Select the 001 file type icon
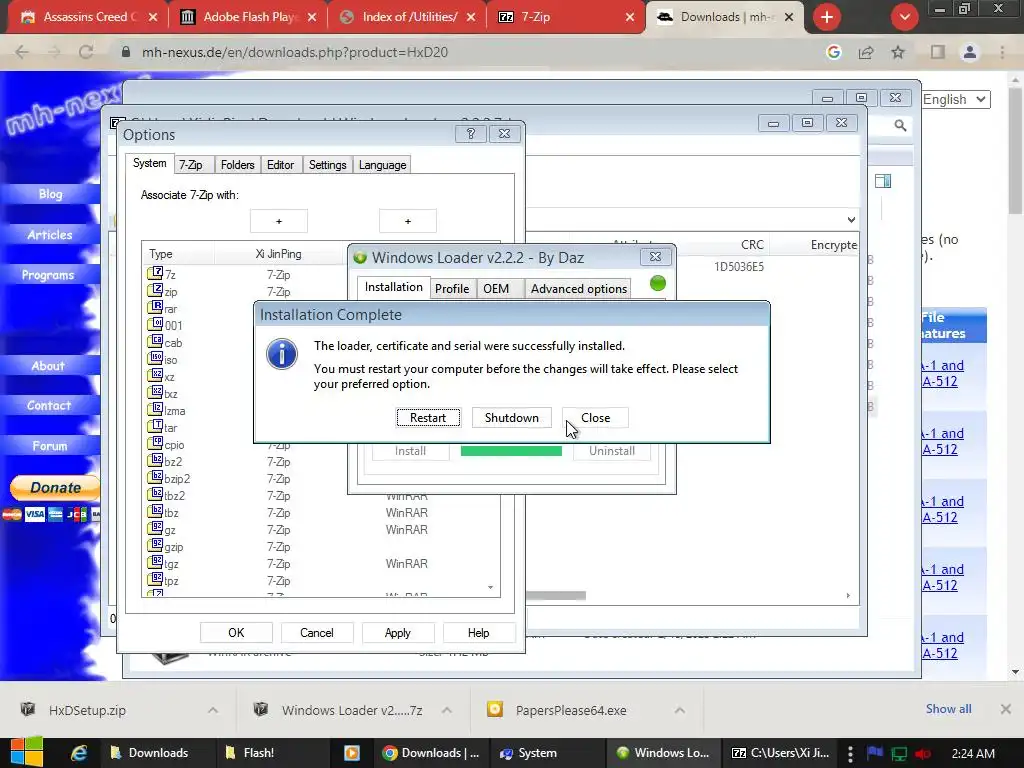Viewport: 1024px width, 768px height. 155,325
